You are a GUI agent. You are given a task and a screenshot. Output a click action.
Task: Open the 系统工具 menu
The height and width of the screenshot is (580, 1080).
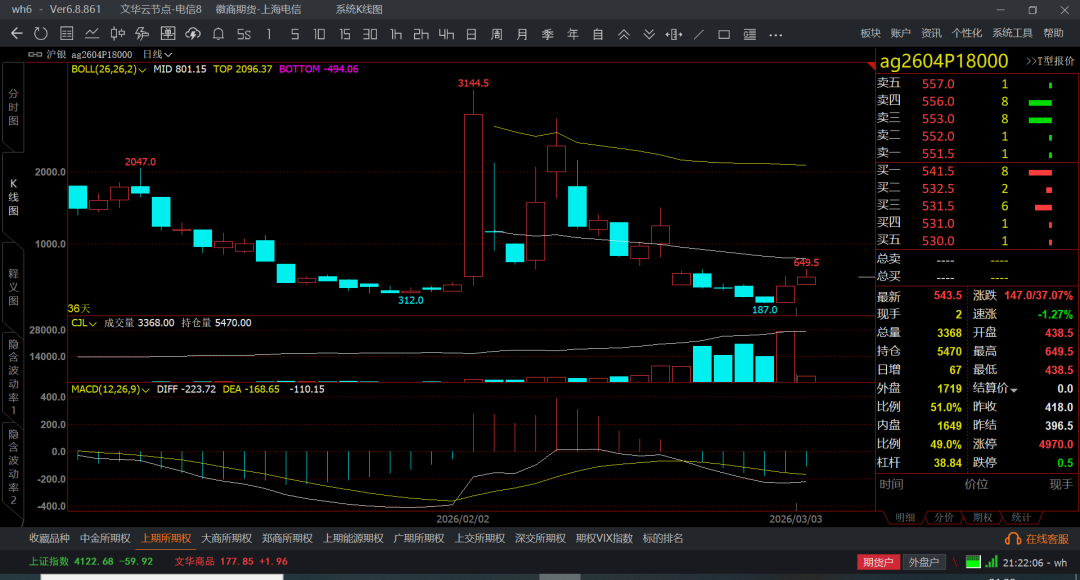click(x=1012, y=33)
